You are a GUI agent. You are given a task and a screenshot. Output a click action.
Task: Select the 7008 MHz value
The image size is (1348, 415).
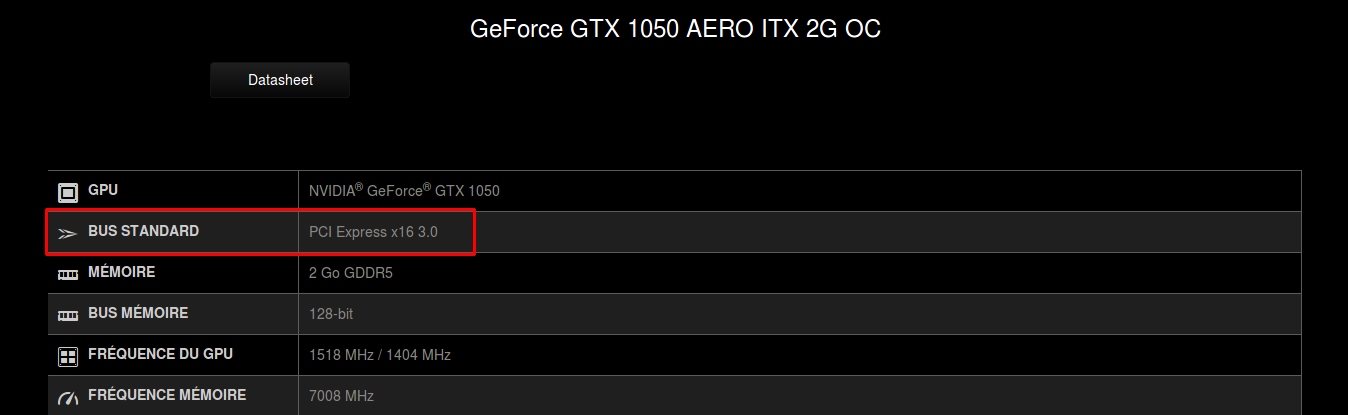(342, 396)
